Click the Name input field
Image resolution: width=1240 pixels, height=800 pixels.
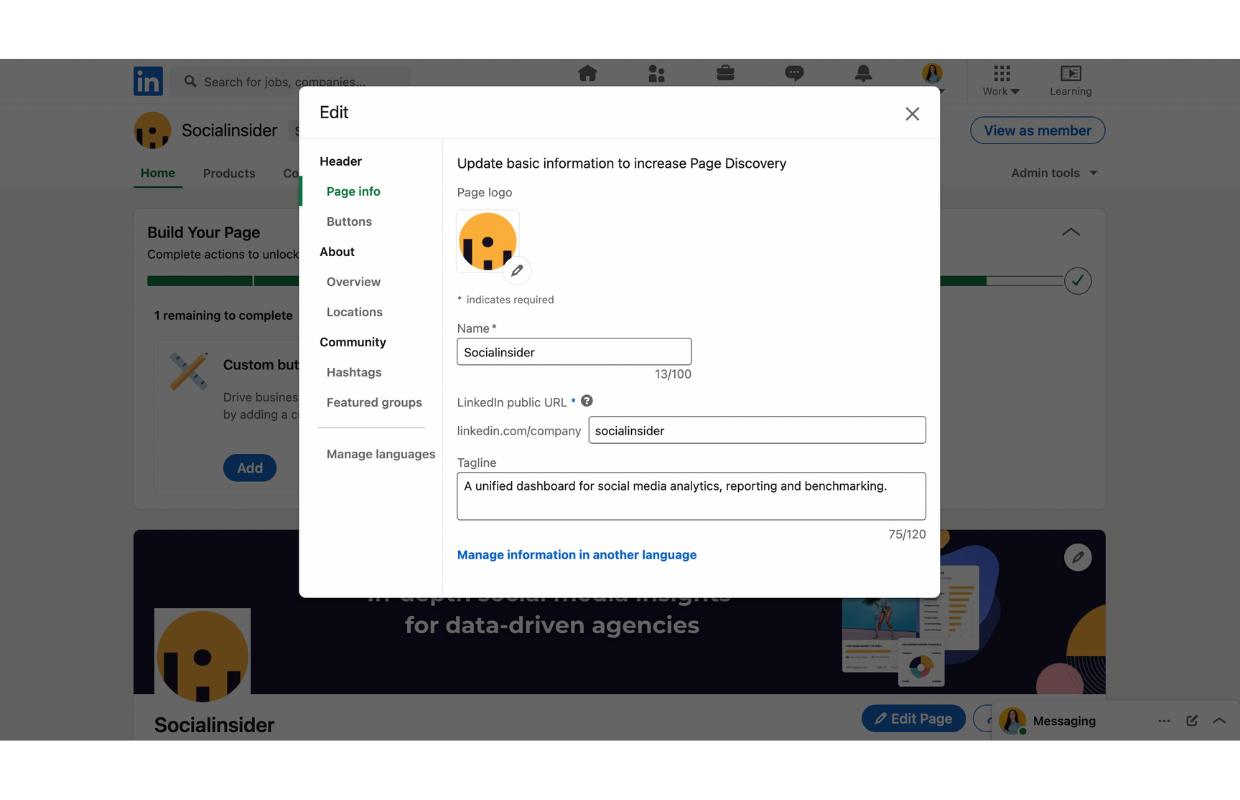(x=574, y=351)
